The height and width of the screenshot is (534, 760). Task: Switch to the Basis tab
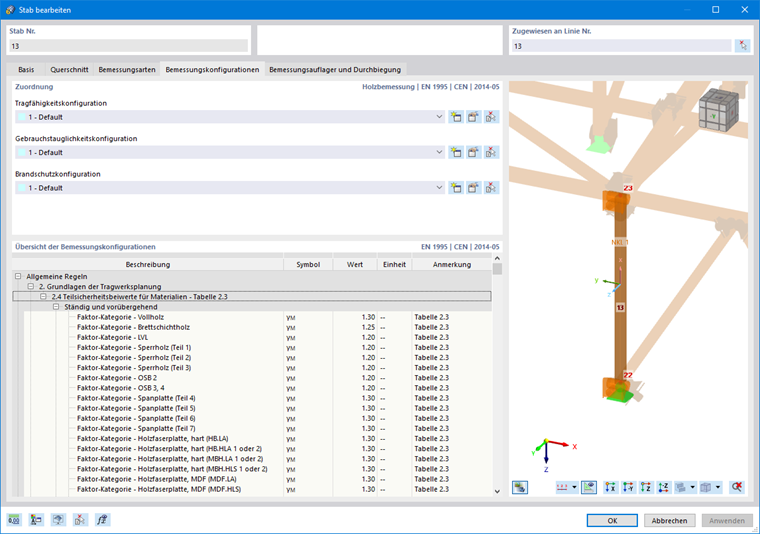coord(26,70)
